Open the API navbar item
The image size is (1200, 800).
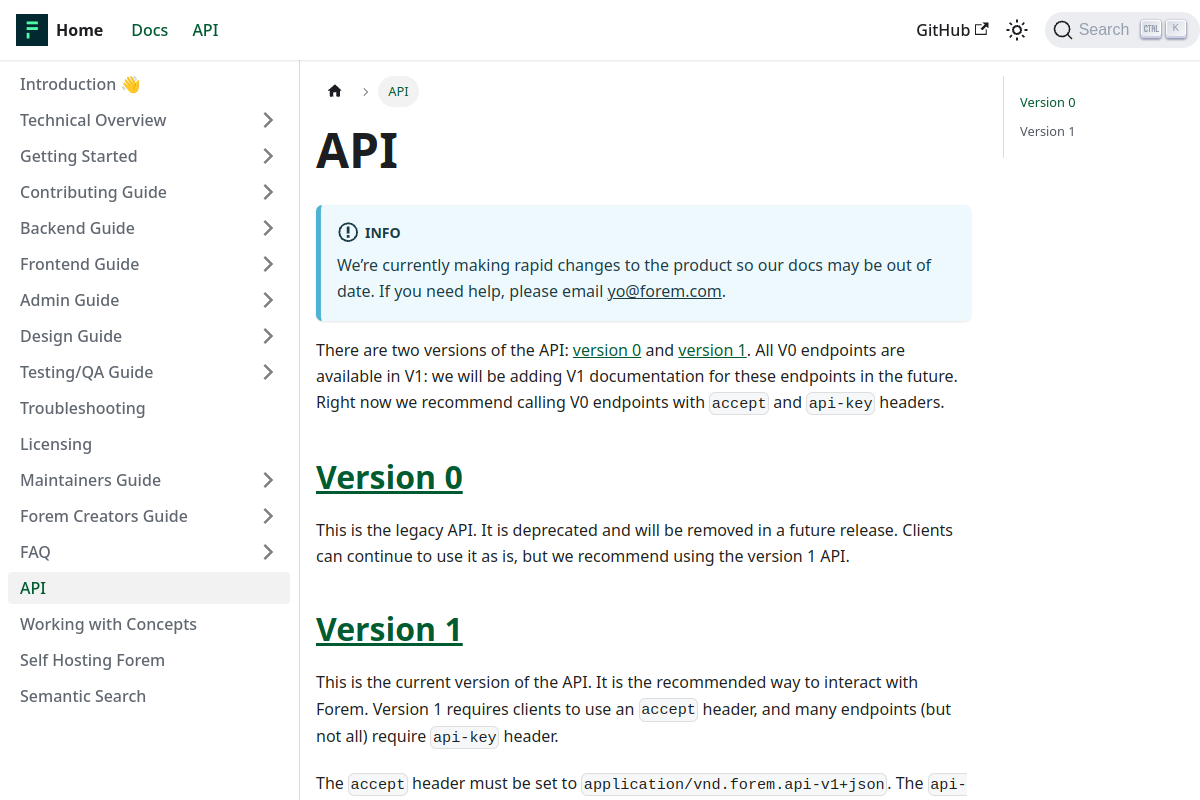coord(205,30)
